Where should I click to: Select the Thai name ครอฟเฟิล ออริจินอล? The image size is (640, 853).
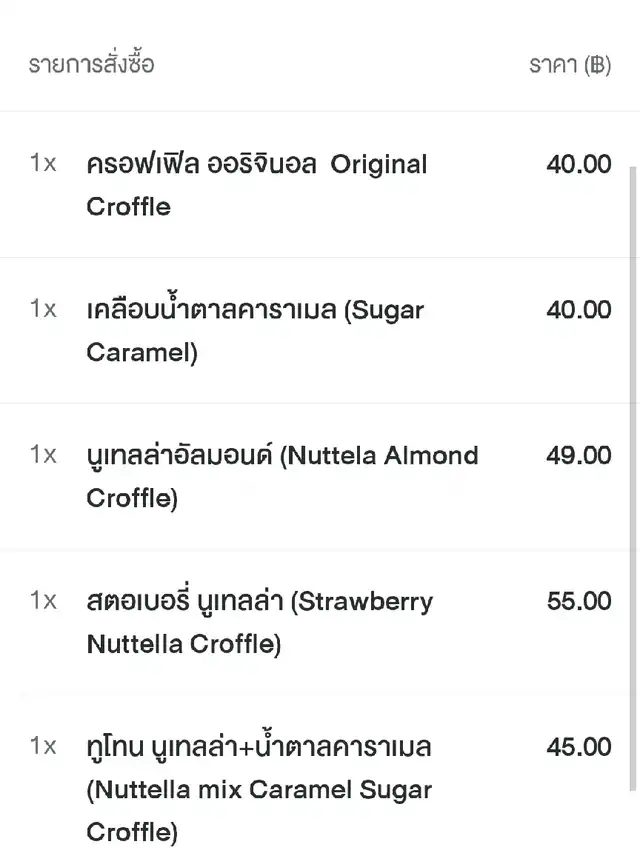(202, 164)
